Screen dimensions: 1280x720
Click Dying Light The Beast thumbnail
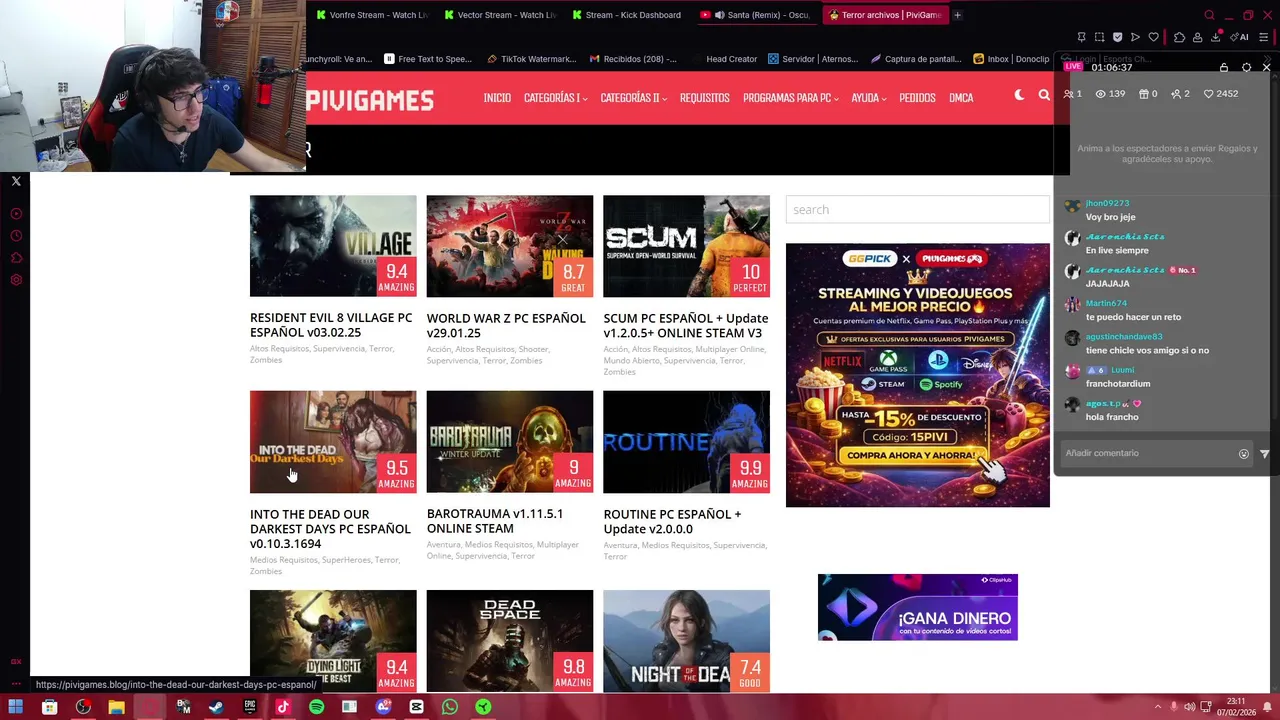pyautogui.click(x=333, y=640)
